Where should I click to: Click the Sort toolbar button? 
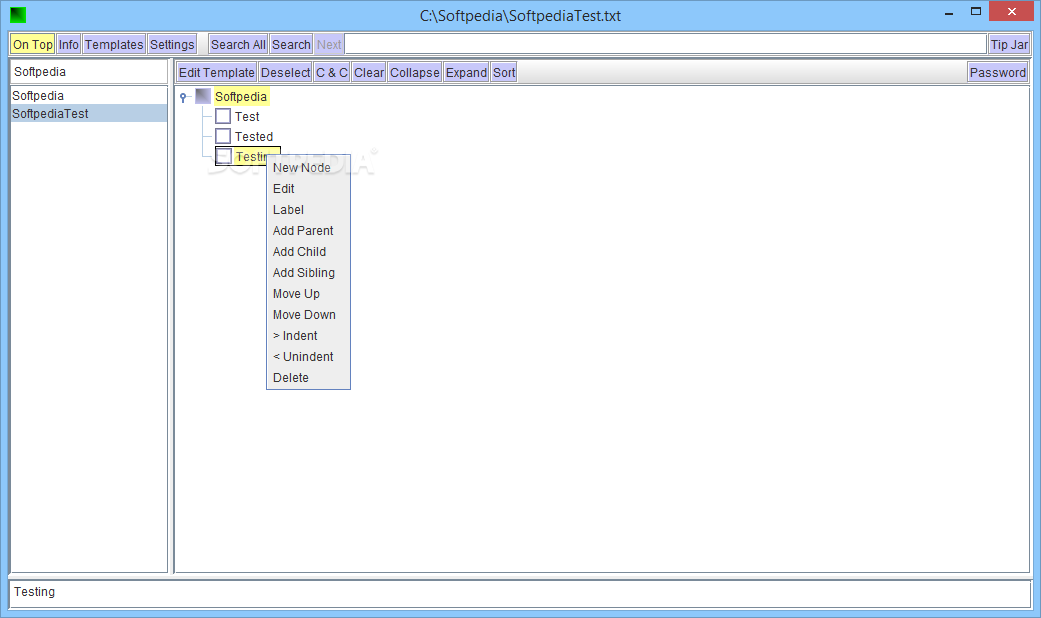[504, 72]
